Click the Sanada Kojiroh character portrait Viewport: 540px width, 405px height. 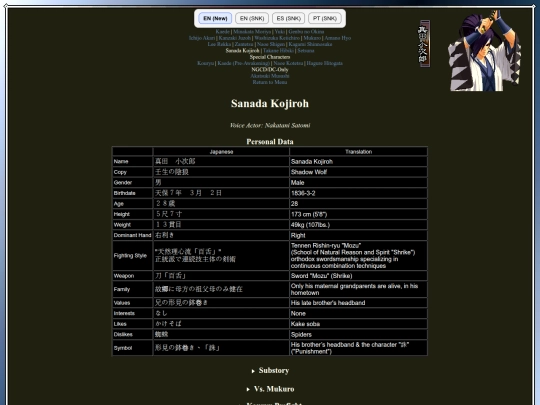485,50
